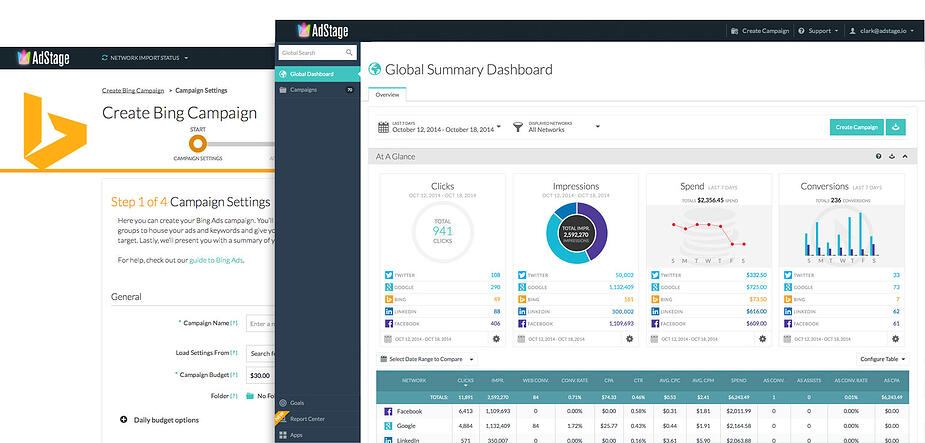Viewport: 925px width, 443px height.
Task: Click the Google icon in the table row
Action: 388,426
